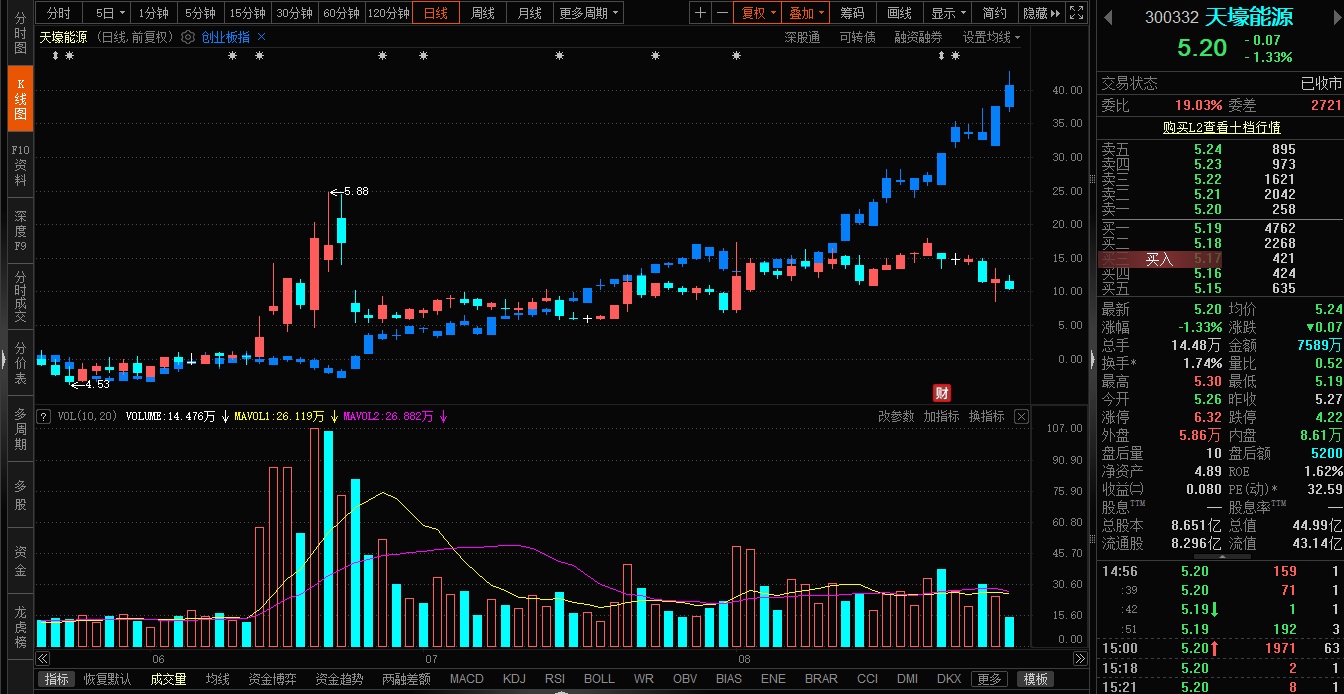The image size is (1344, 694).
Task: Open 深度F9 sidebar panel
Action: coord(20,231)
